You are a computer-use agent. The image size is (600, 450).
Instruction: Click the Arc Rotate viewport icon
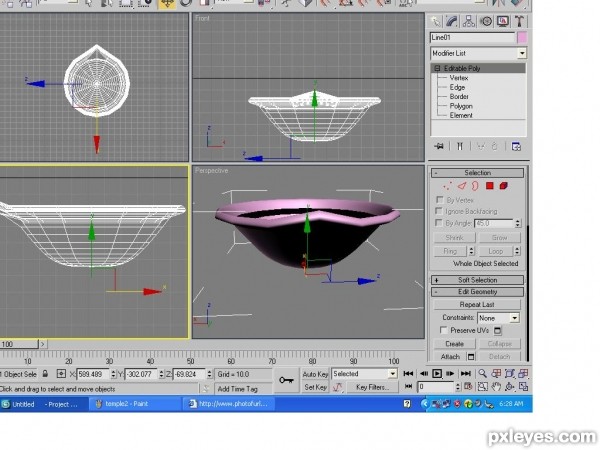(x=509, y=387)
